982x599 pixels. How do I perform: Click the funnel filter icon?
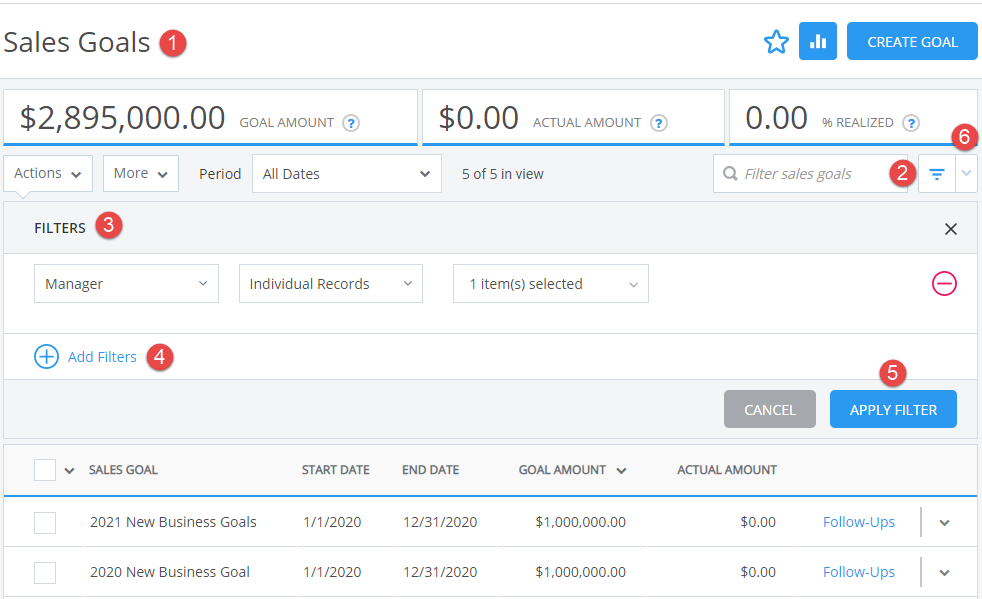click(936, 174)
